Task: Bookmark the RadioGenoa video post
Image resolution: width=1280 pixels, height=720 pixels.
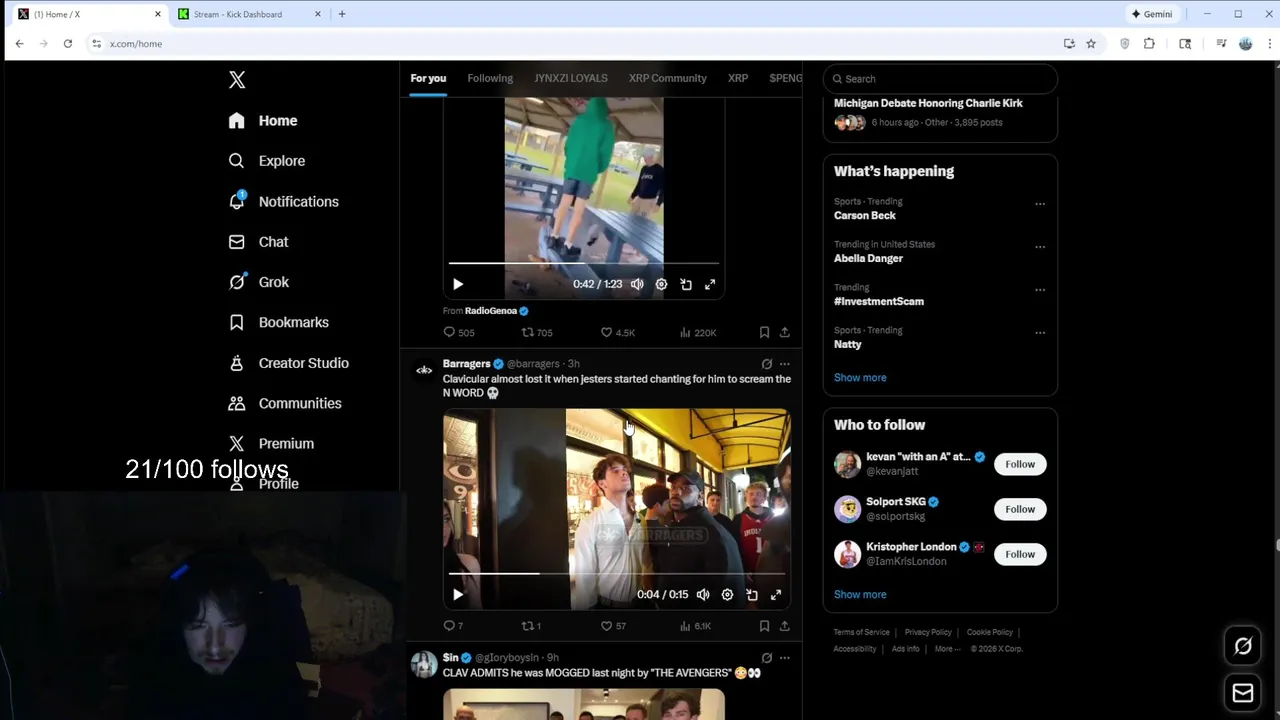Action: [x=764, y=332]
